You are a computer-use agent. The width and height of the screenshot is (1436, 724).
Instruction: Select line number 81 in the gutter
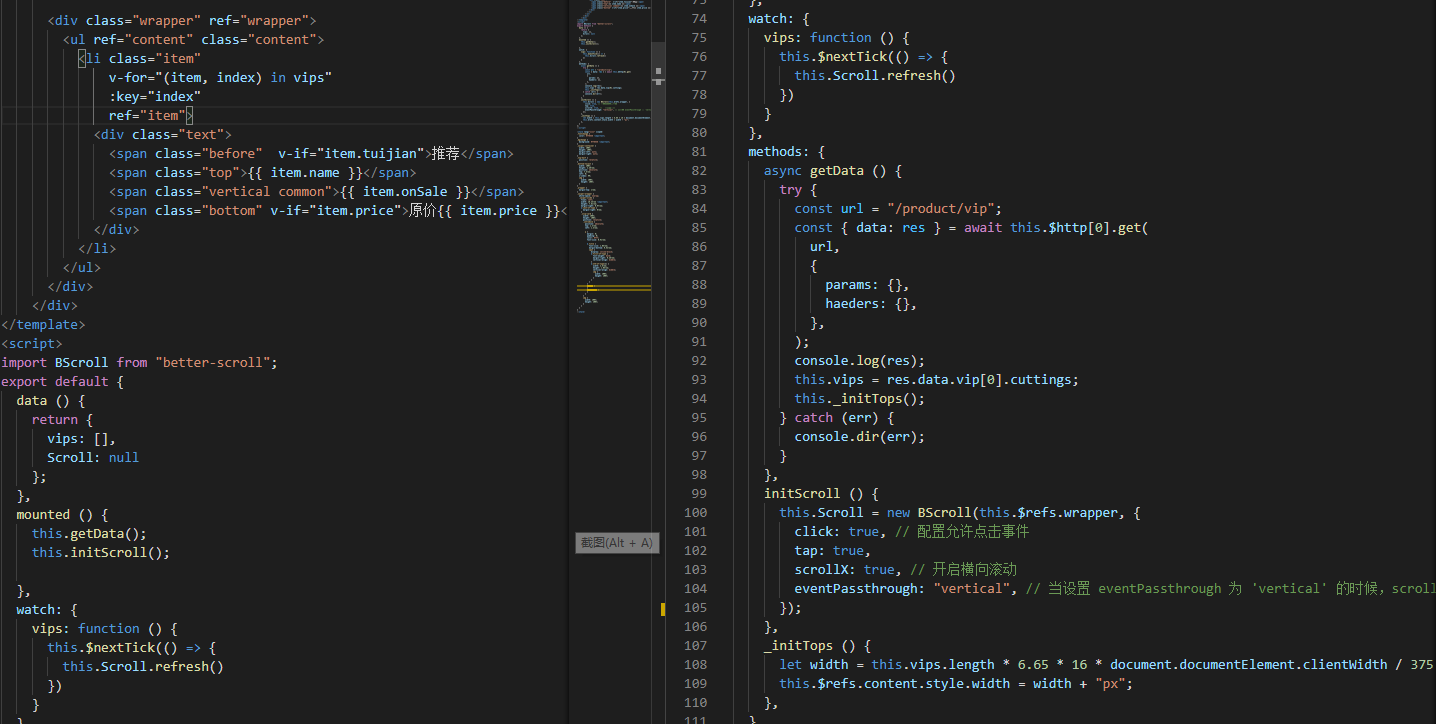698,152
